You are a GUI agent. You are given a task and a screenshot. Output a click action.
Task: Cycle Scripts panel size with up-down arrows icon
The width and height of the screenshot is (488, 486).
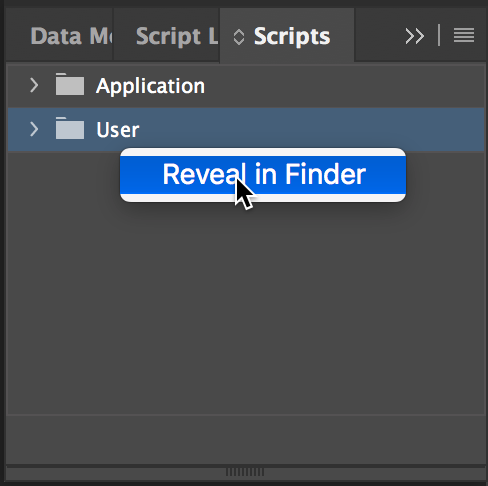pyautogui.click(x=239, y=37)
